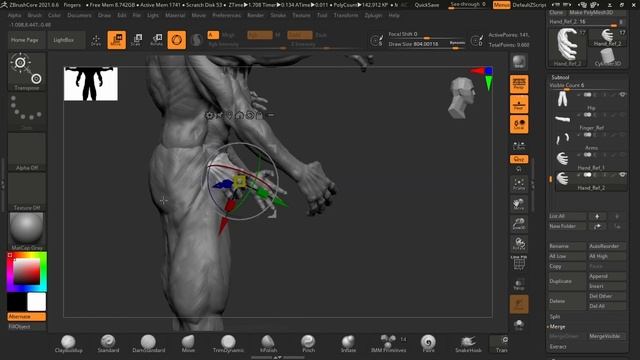Click the L.Sym local symmetry icon
640x360 pixels.
click(519, 146)
